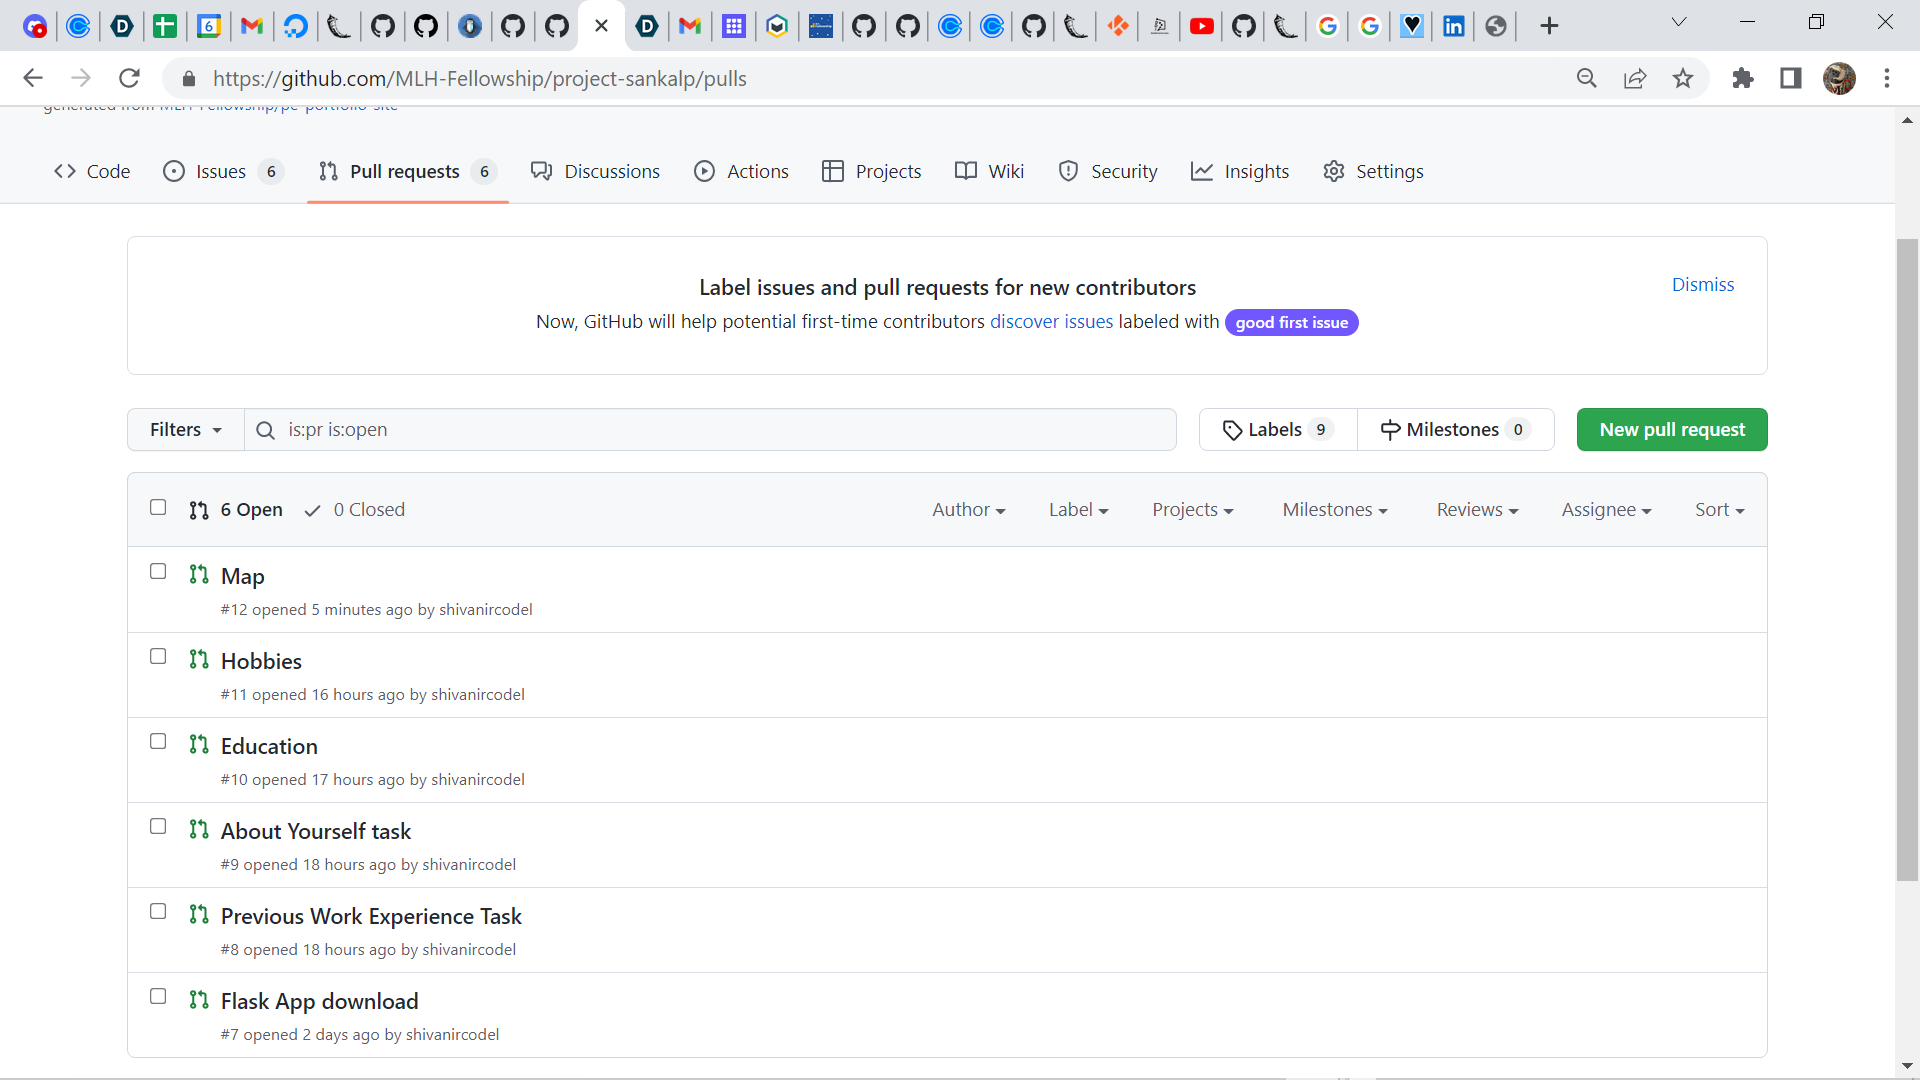Toggle the select-all pull requests checkbox

click(158, 507)
